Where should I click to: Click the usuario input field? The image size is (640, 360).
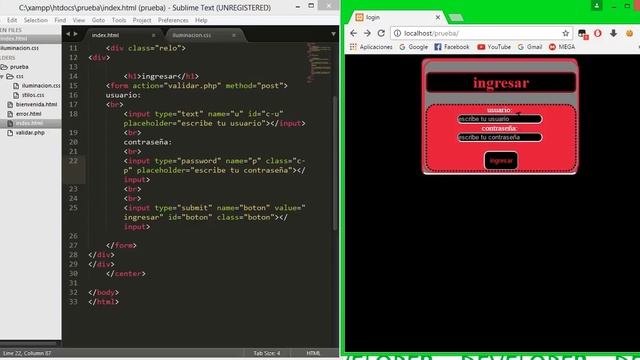(500, 119)
